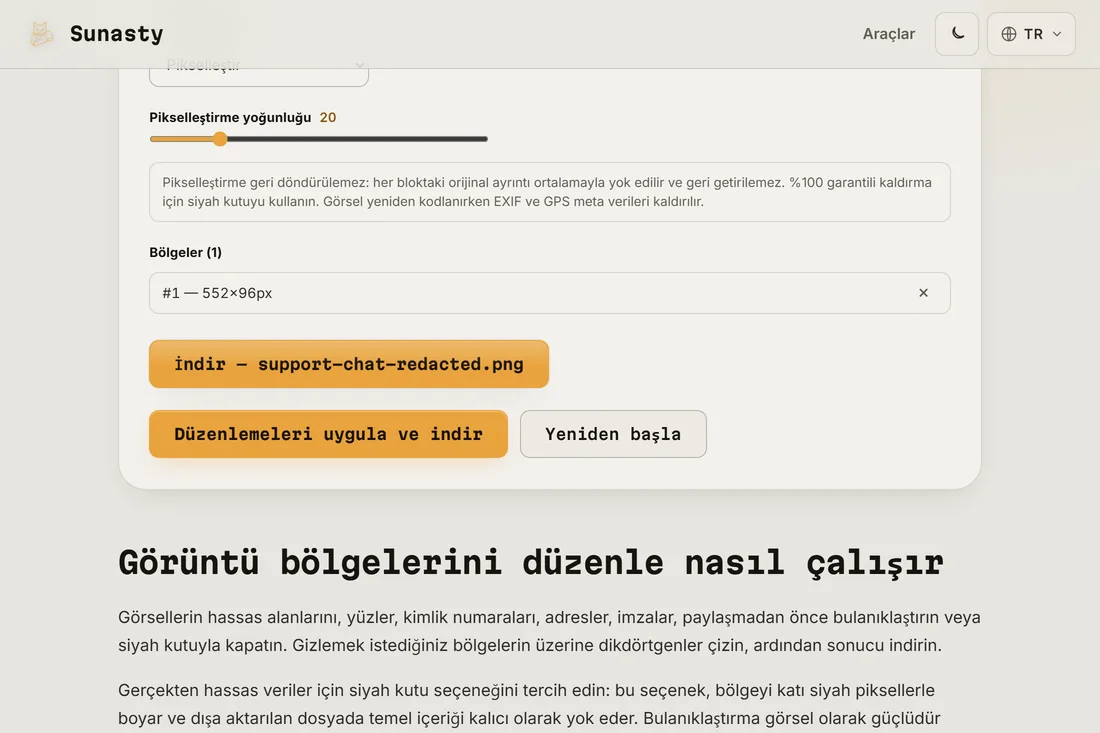Click Düzenlemeleri uygula ve indir button
The image size is (1100, 733).
tap(328, 434)
